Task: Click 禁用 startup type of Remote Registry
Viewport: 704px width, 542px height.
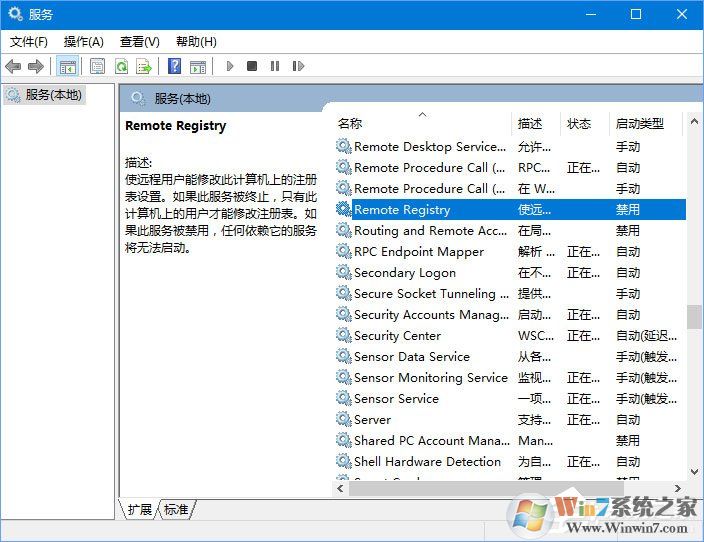Action: coord(628,209)
